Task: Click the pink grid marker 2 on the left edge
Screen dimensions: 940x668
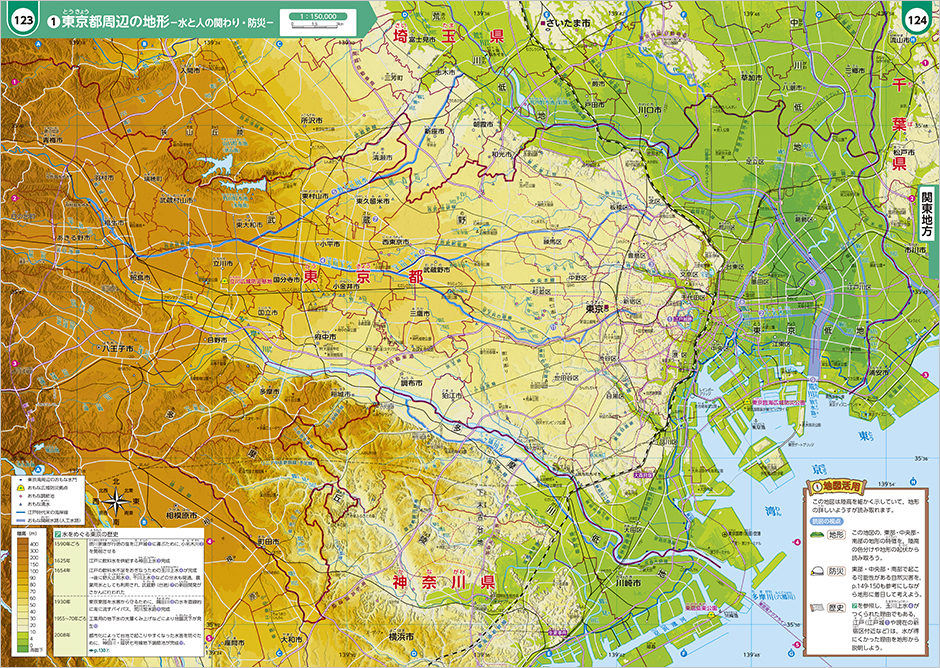Action: (14, 198)
